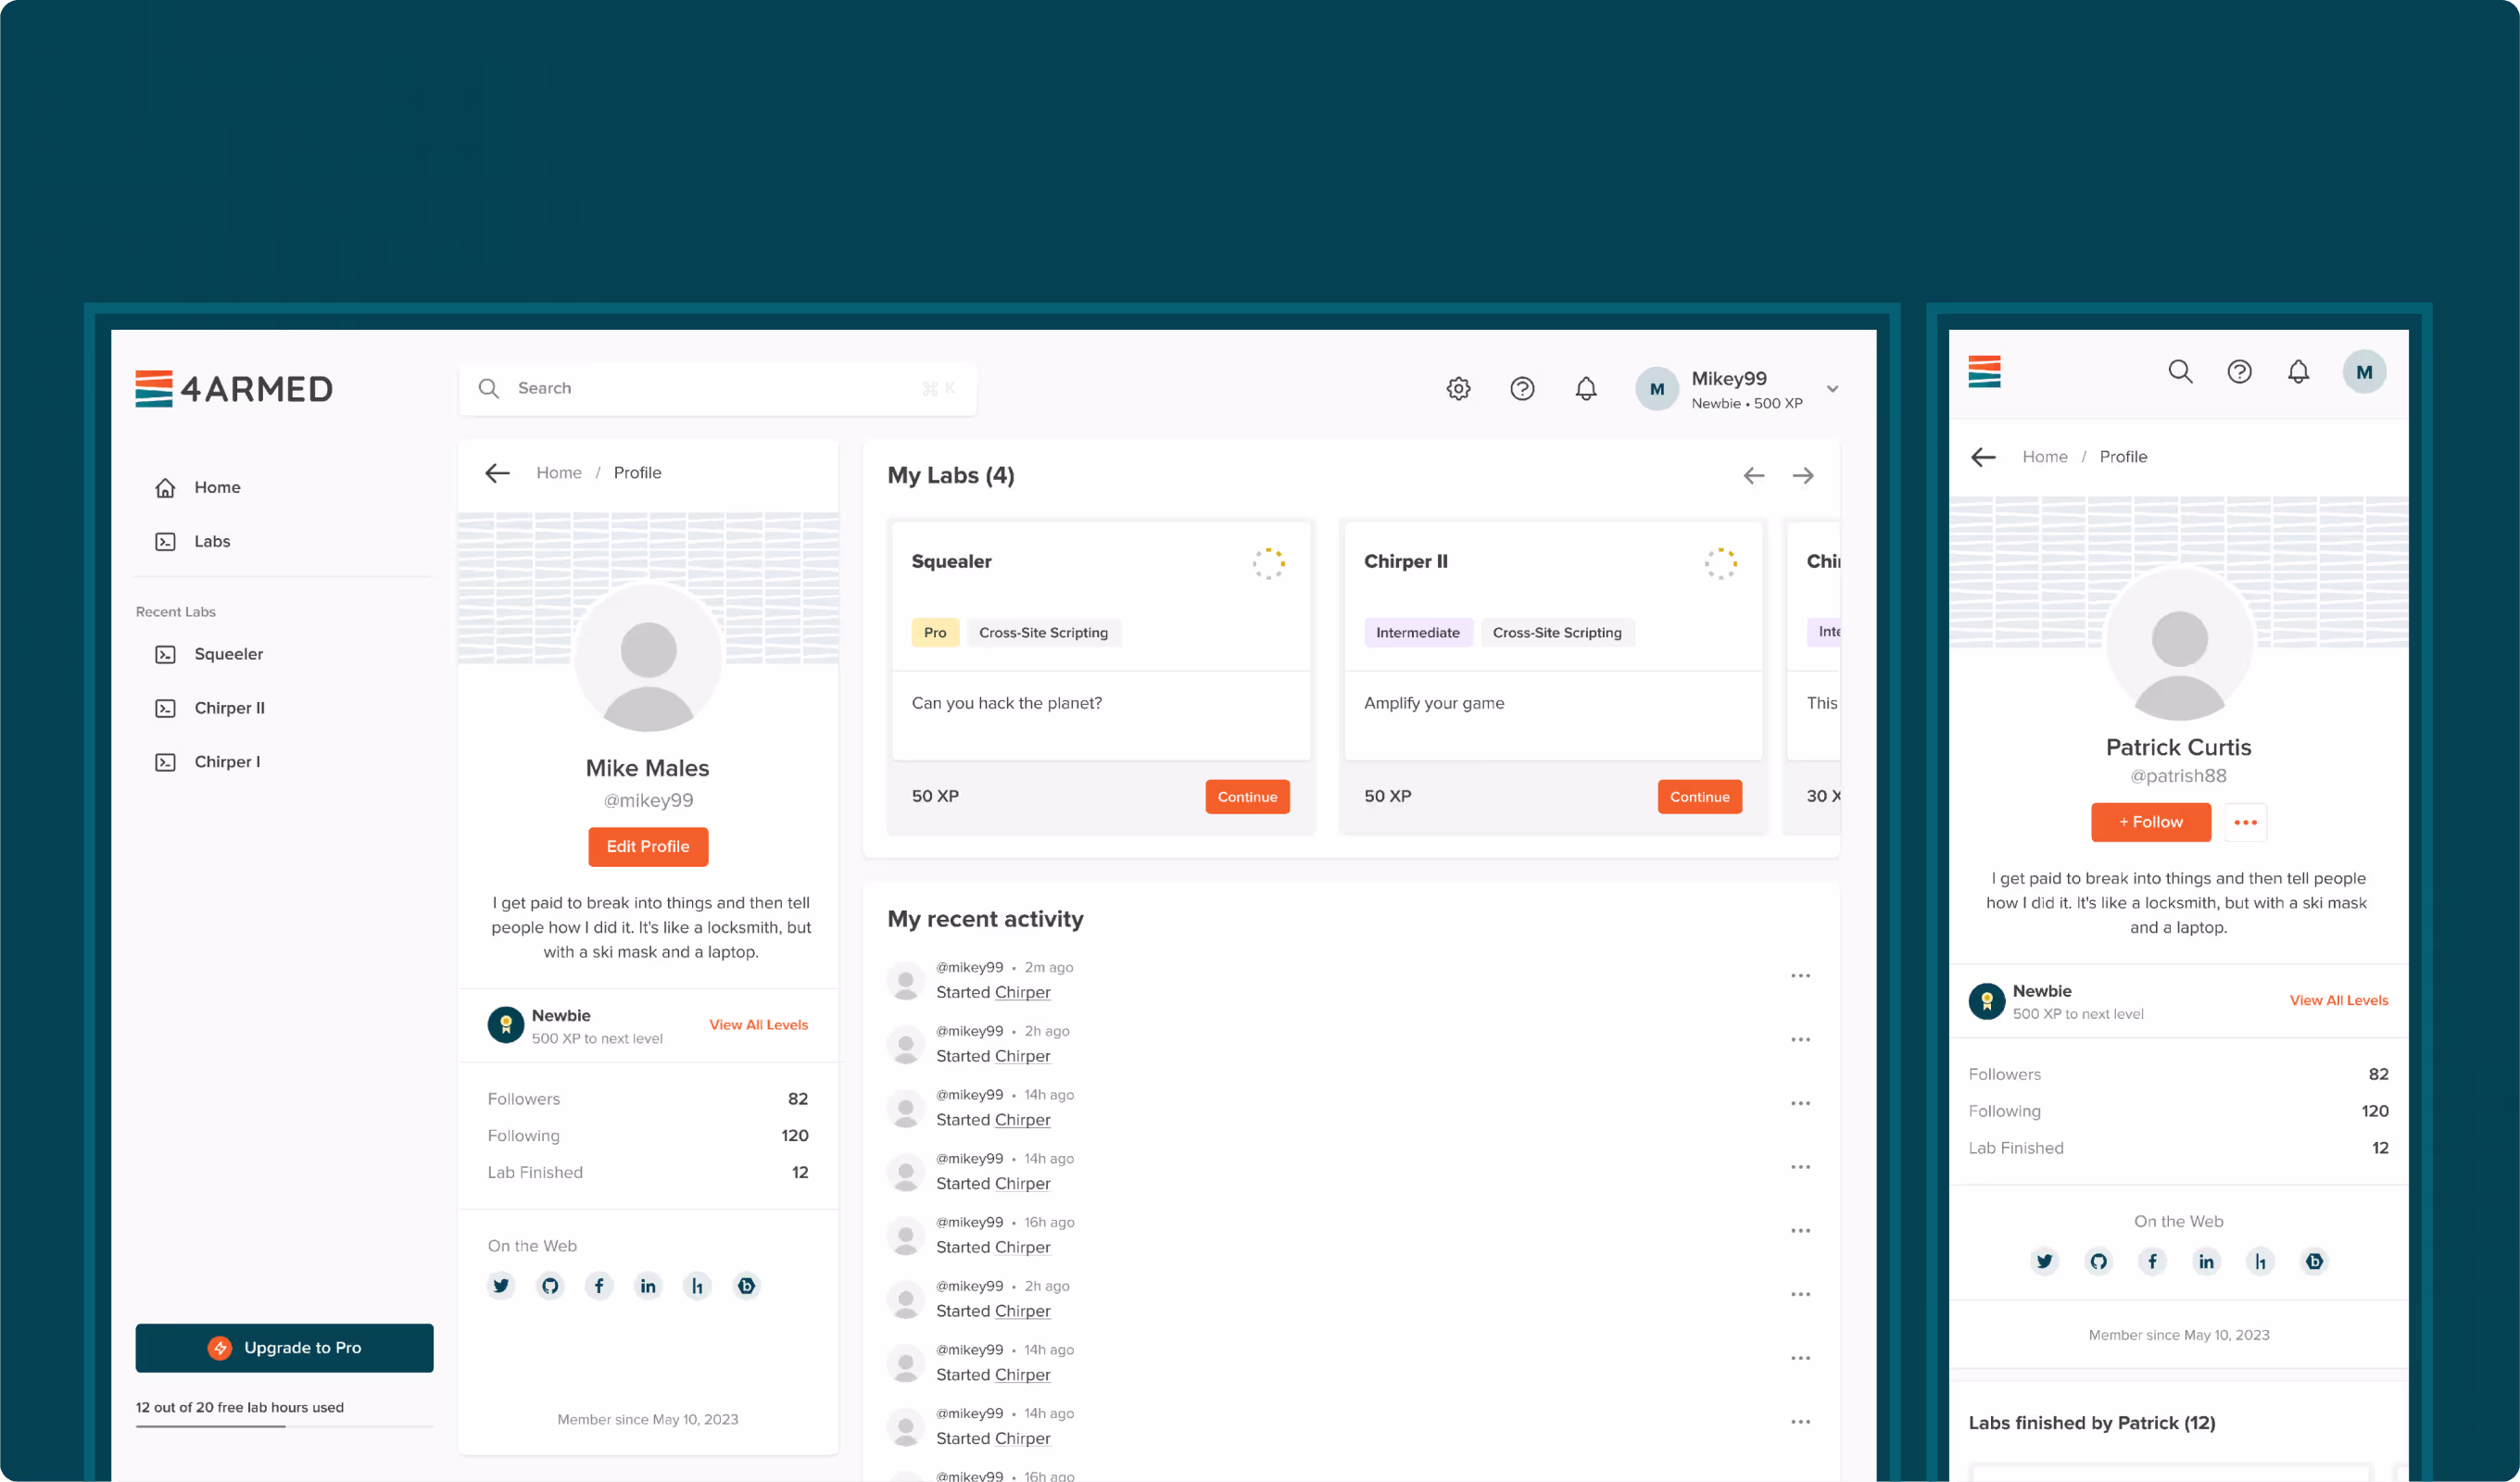Click Upgrade to Pro button
Viewport: 2520px width, 1482px height.
[284, 1348]
